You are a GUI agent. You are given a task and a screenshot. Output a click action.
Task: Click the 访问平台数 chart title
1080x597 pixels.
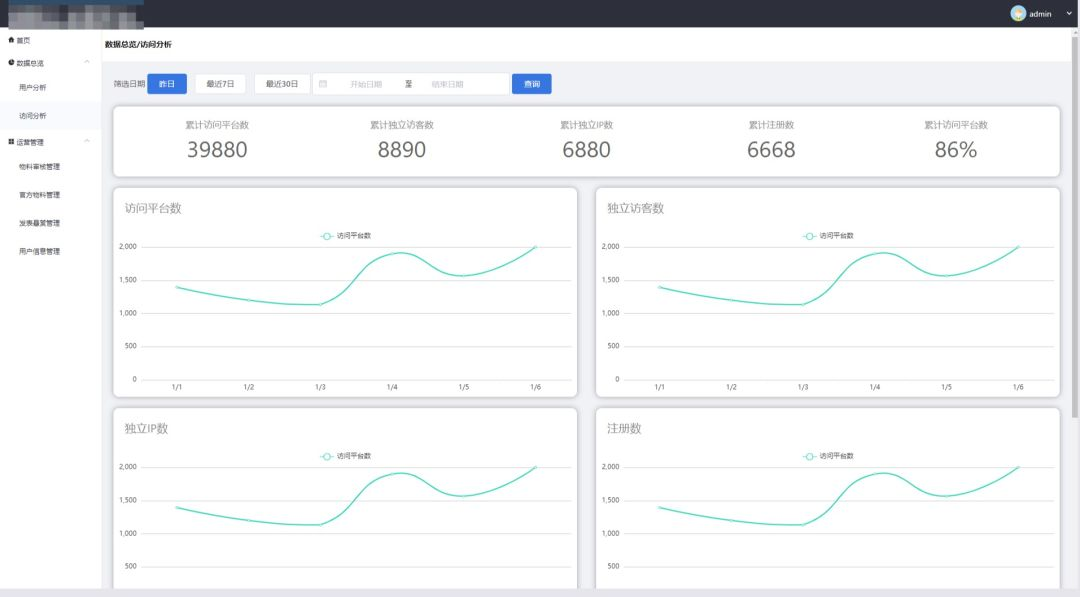(153, 208)
